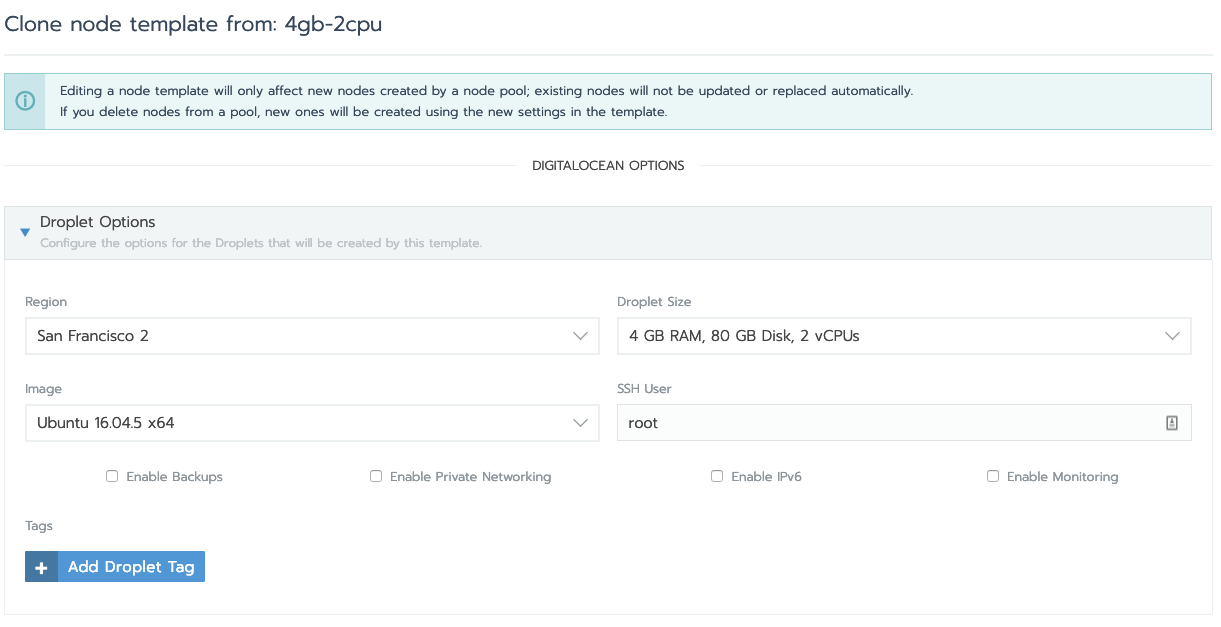1221x627 pixels.
Task: Click the Enable Monitoring label text
Action: [x=1062, y=477]
